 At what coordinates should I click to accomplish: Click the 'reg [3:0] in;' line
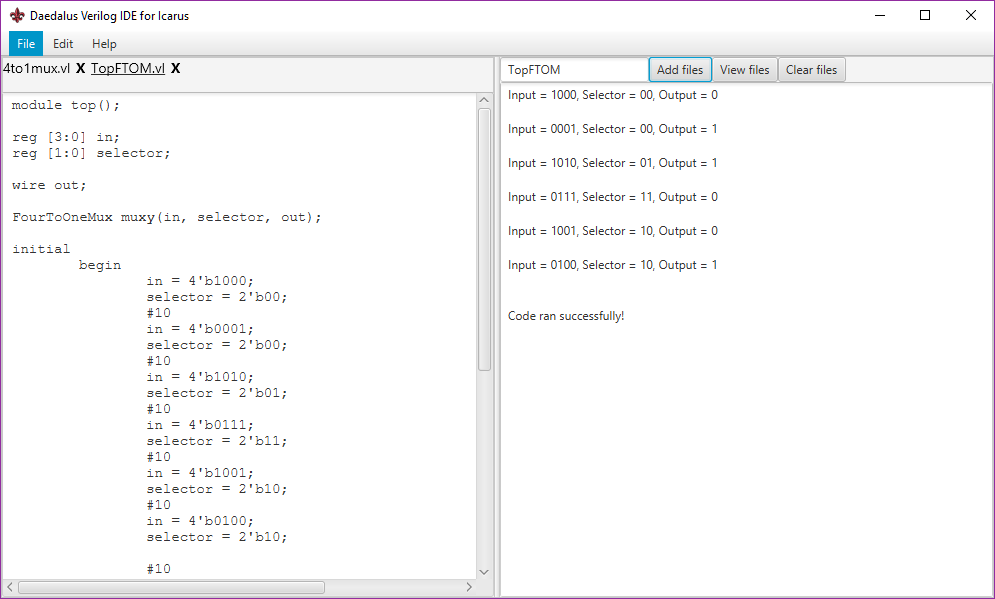[x=66, y=137]
